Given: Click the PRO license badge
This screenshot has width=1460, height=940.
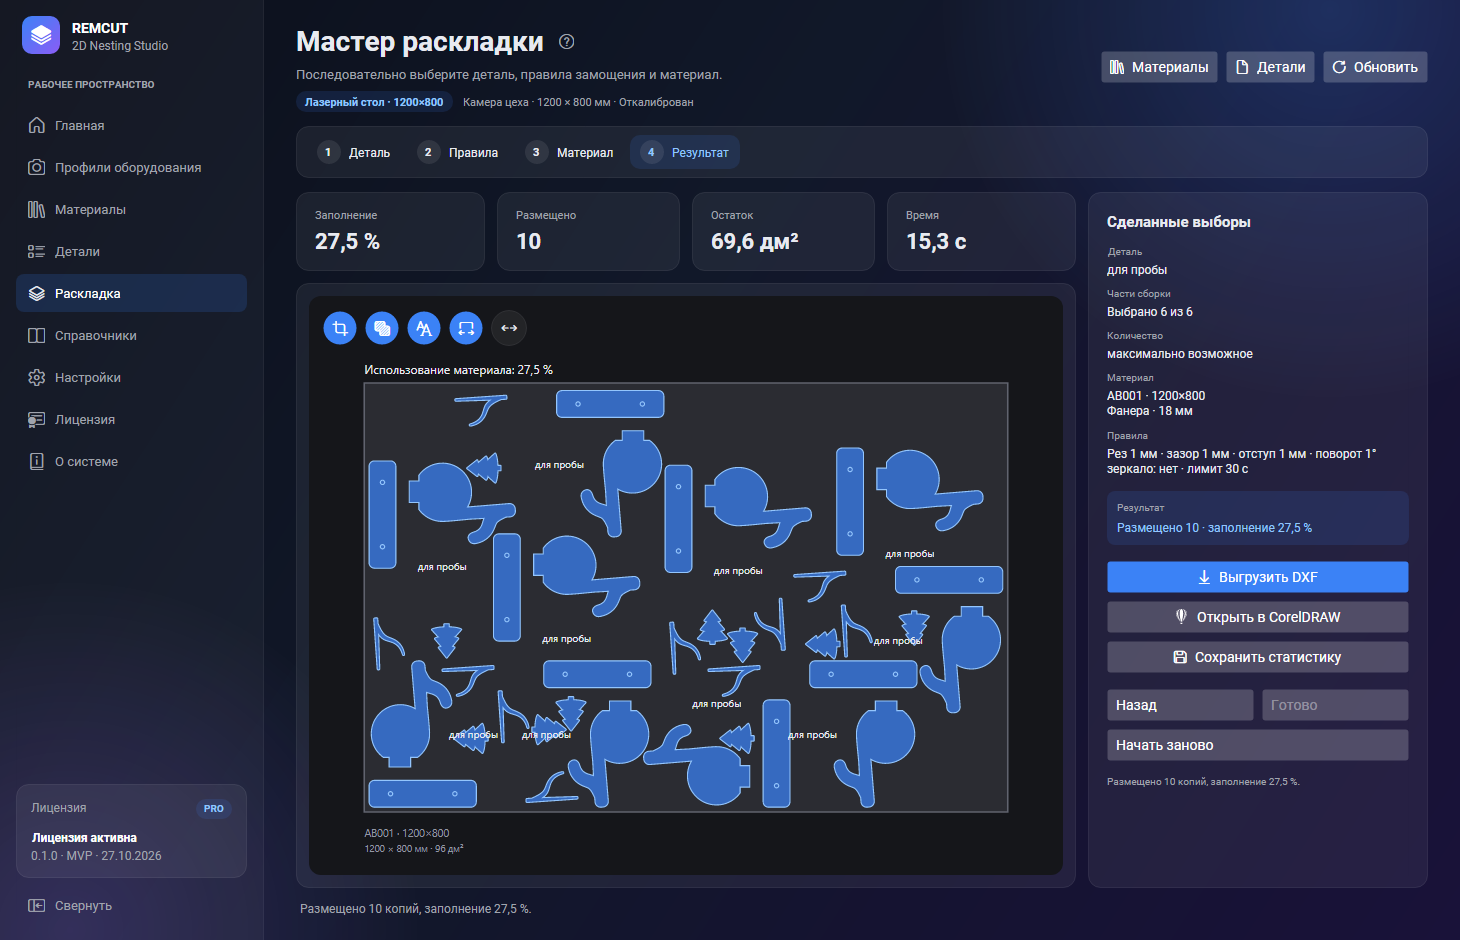Looking at the screenshot, I should 214,809.
